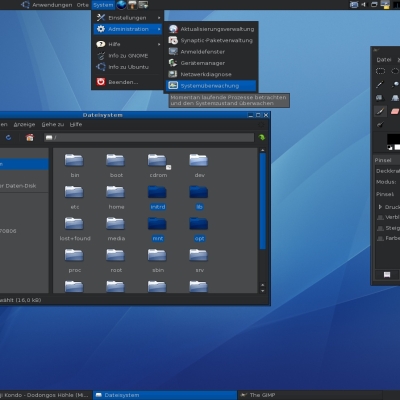
Task: Open the Datei menu in GIMP toolbox
Action: coord(384,60)
